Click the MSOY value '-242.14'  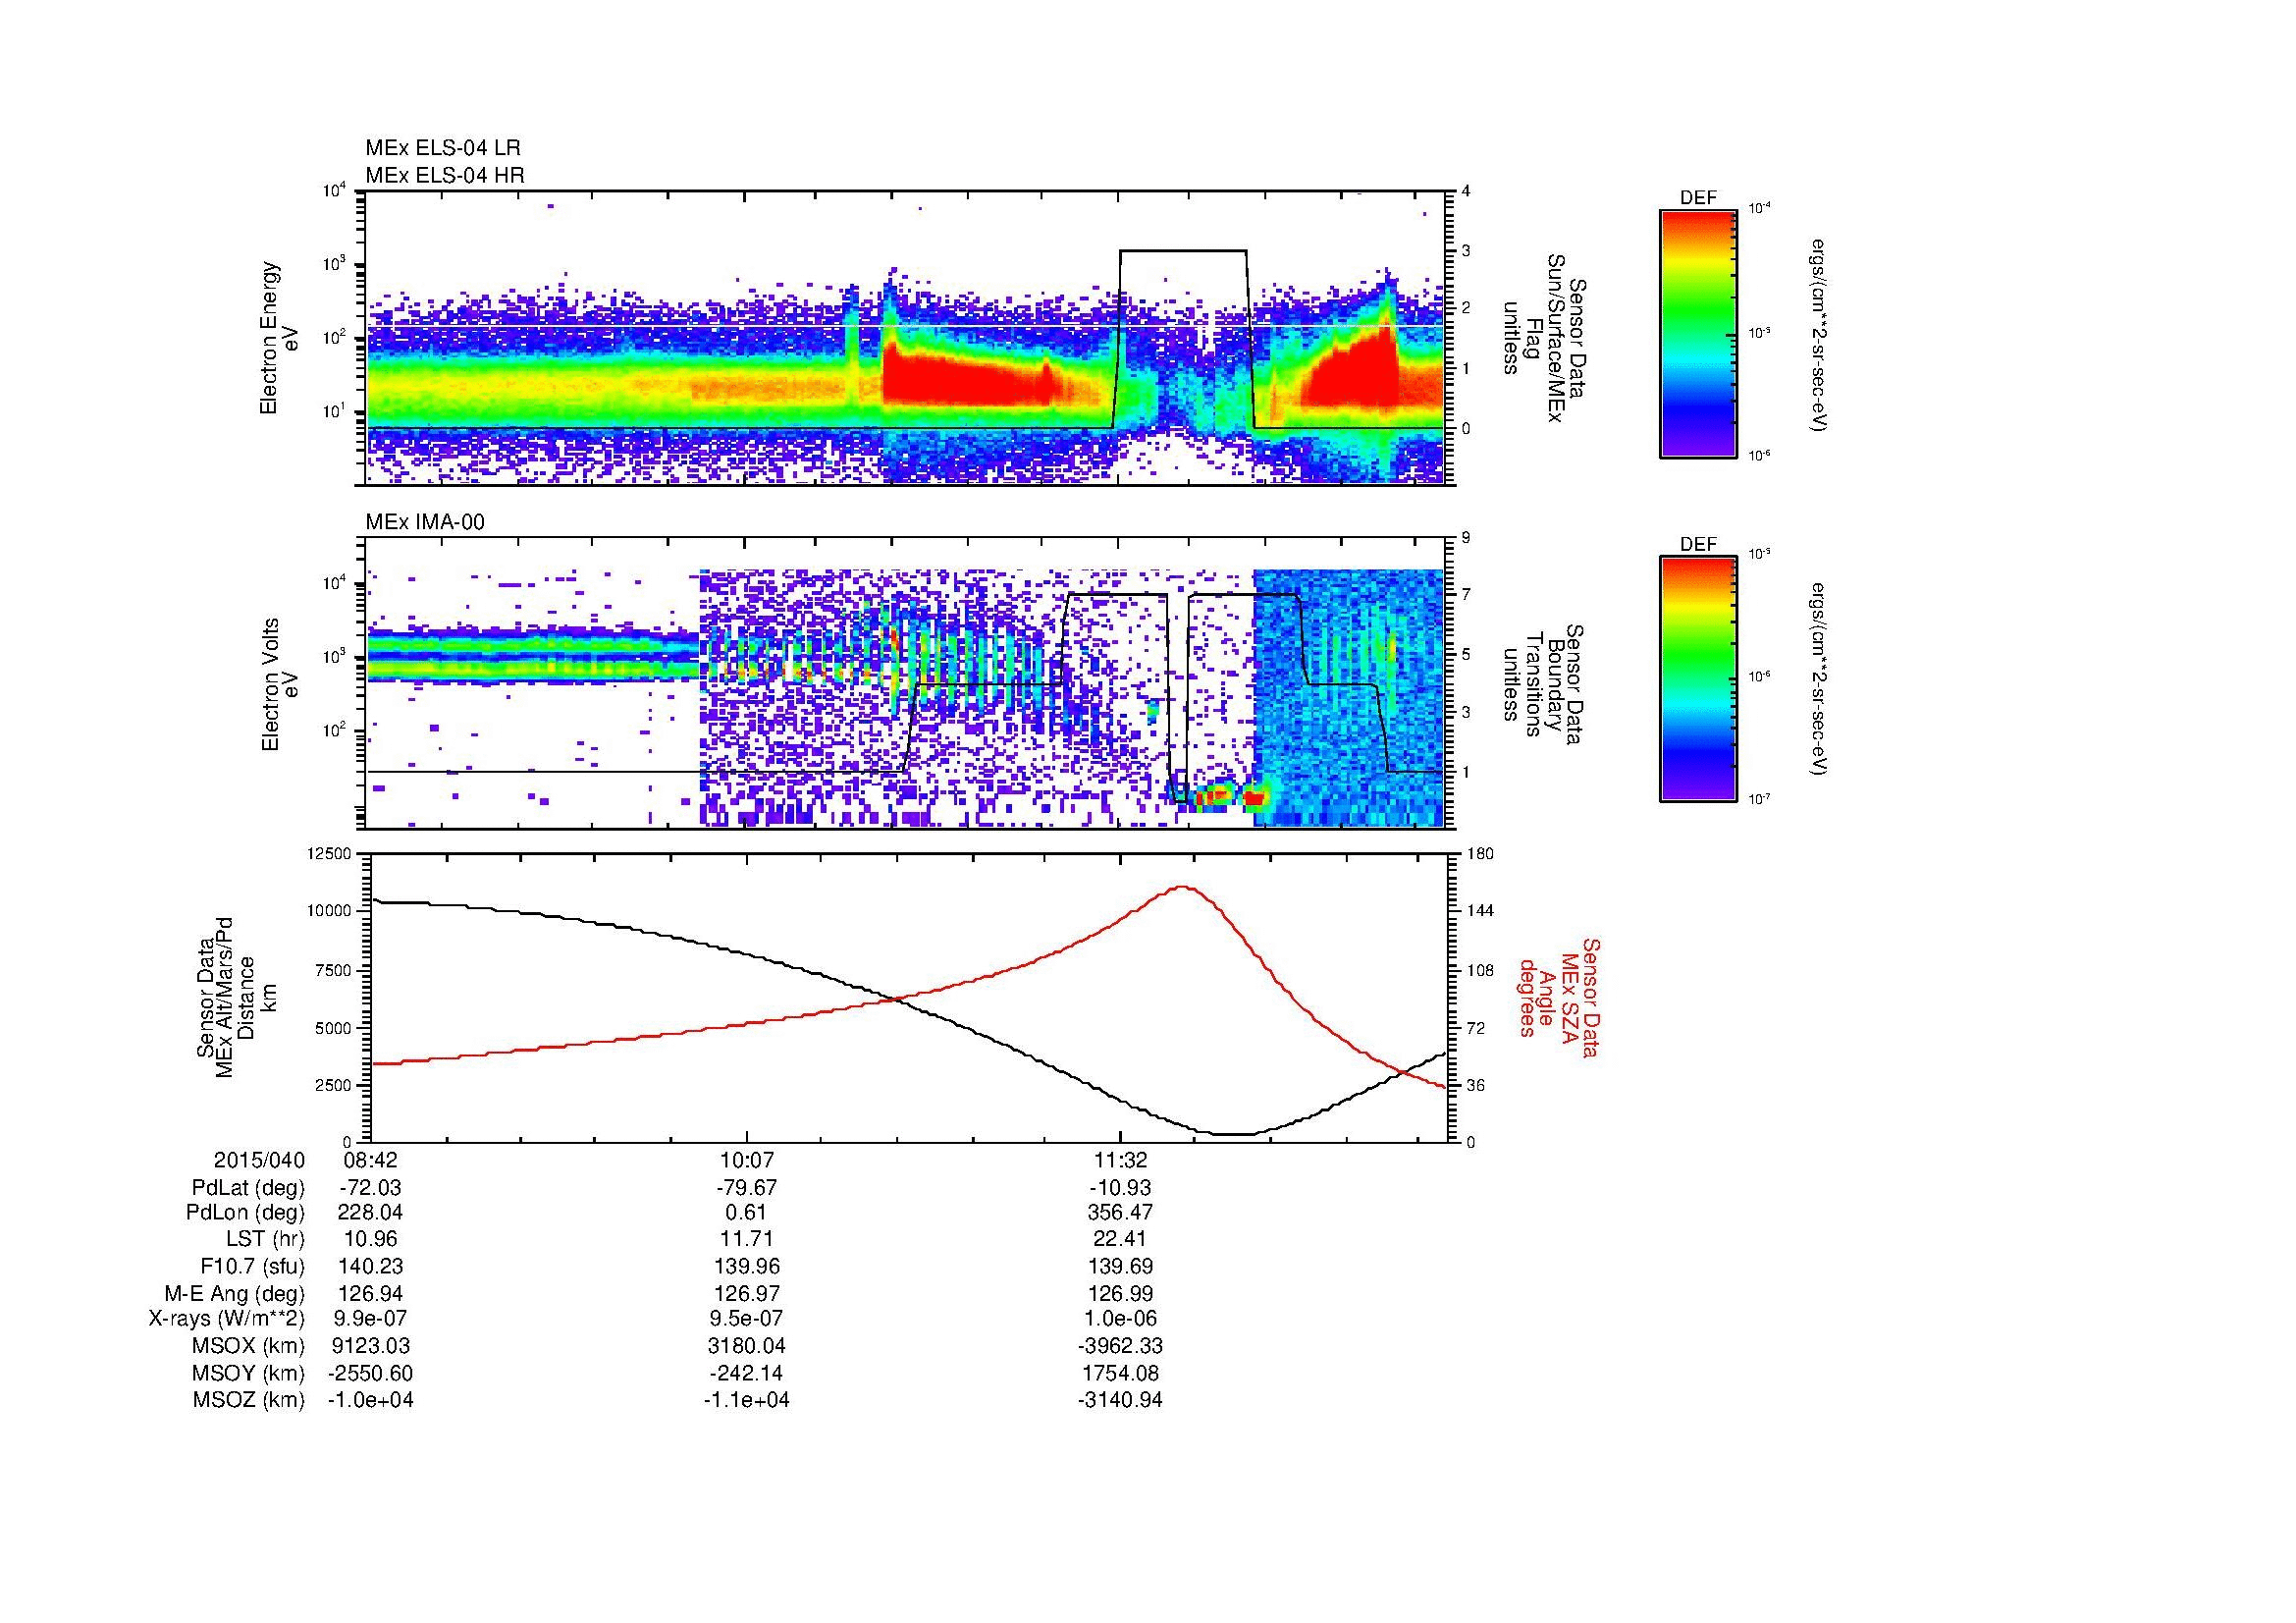click(746, 1373)
